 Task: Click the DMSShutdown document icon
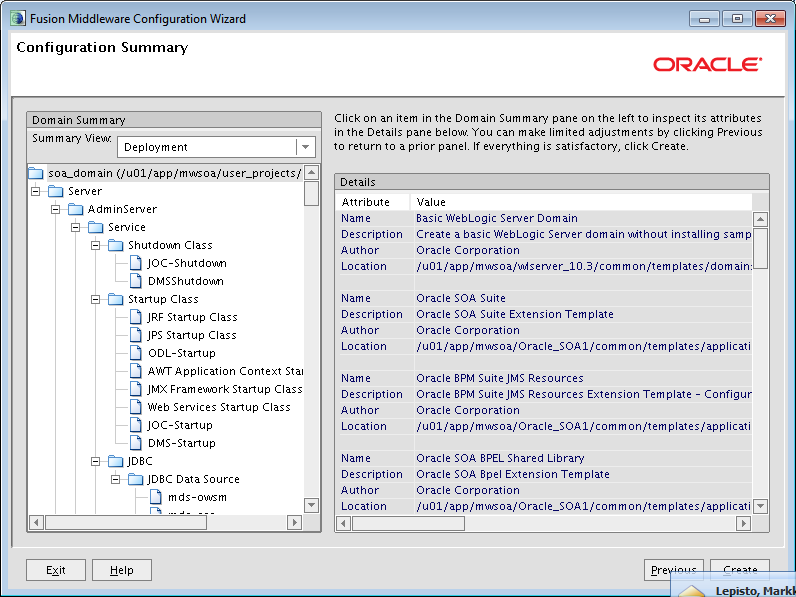click(136, 281)
